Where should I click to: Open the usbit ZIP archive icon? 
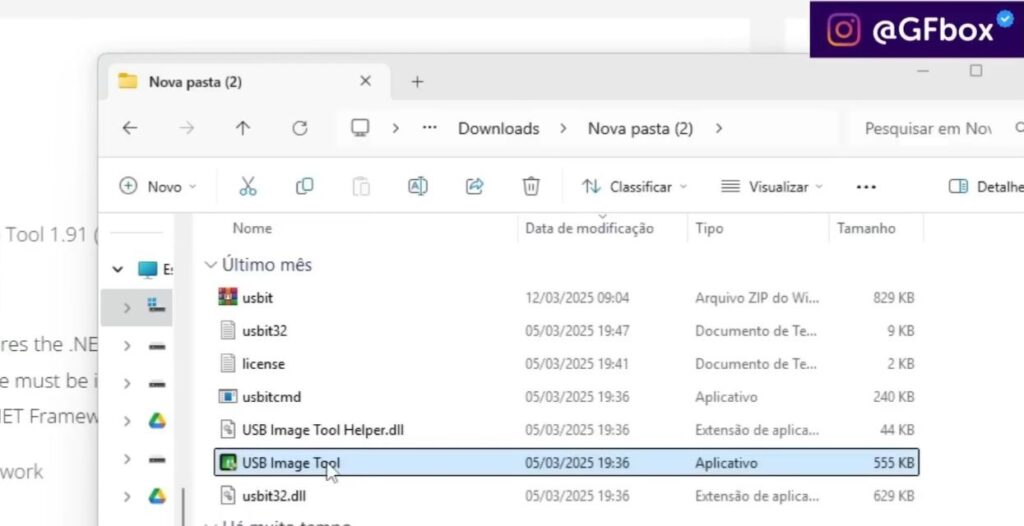[x=228, y=297]
